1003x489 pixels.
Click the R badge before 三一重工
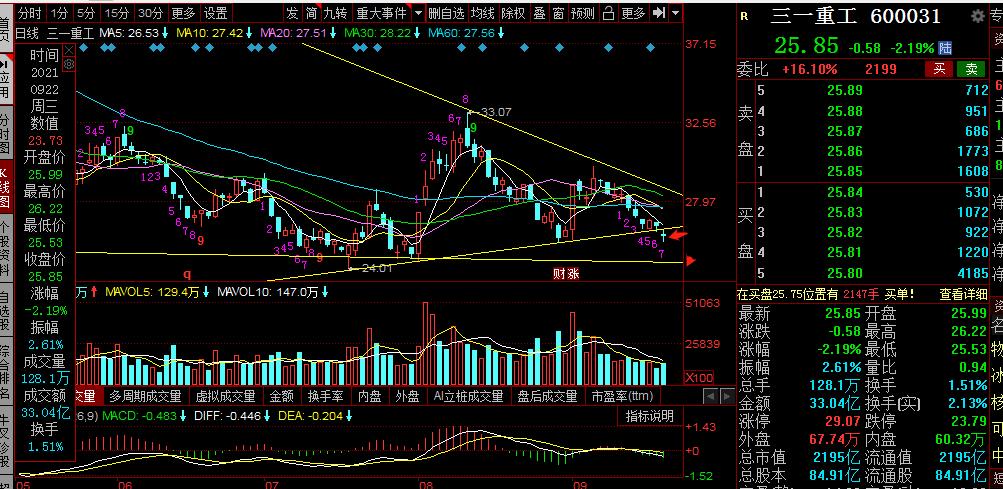tap(743, 17)
